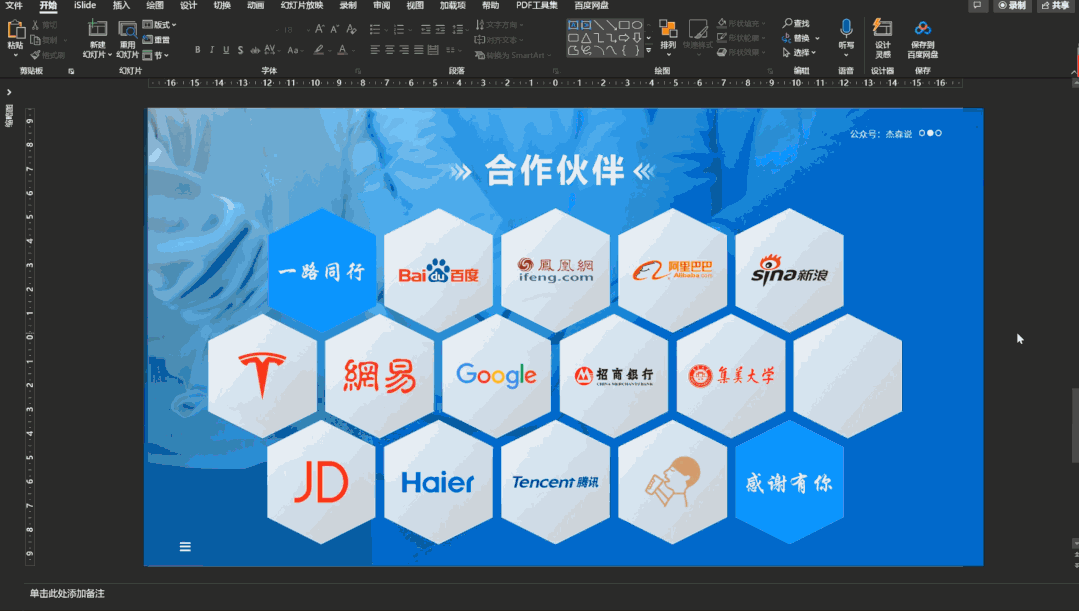Screen dimensions: 1079x611
Task: Open the Change Case (Aa) dropdown
Action: [x=295, y=50]
